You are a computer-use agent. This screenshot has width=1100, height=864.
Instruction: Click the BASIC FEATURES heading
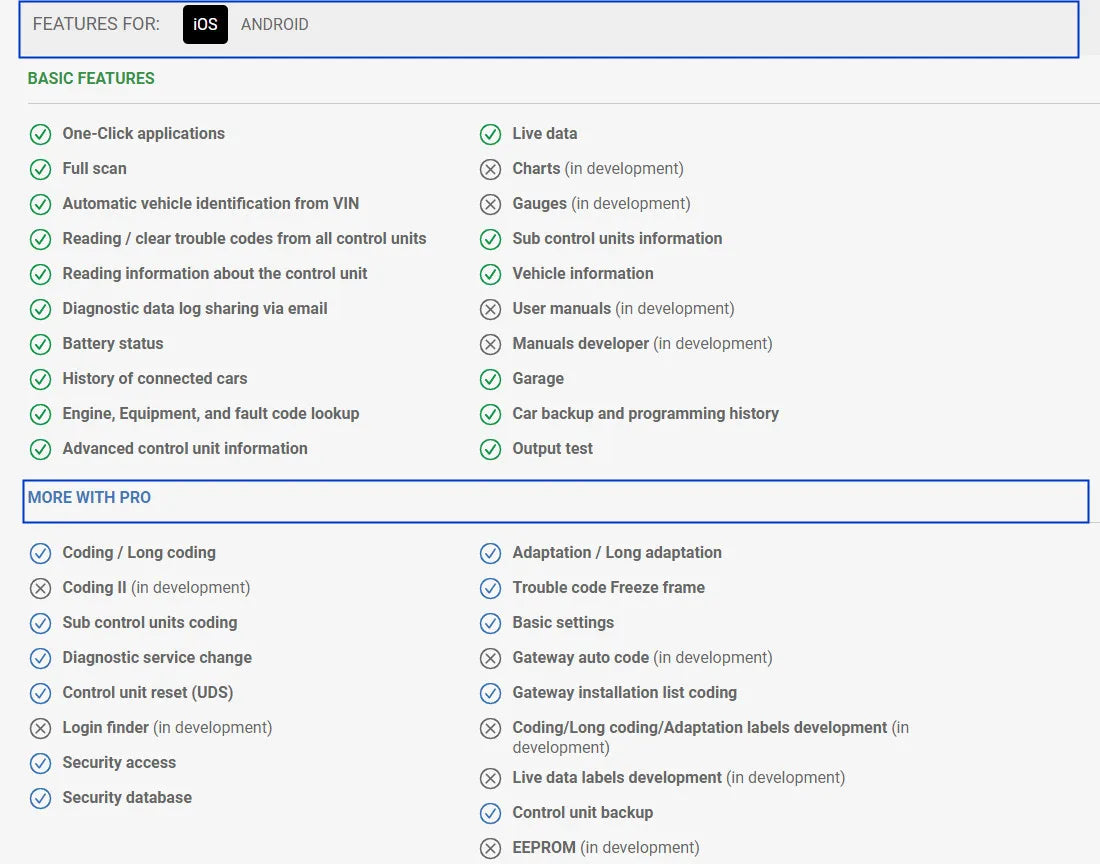point(91,78)
